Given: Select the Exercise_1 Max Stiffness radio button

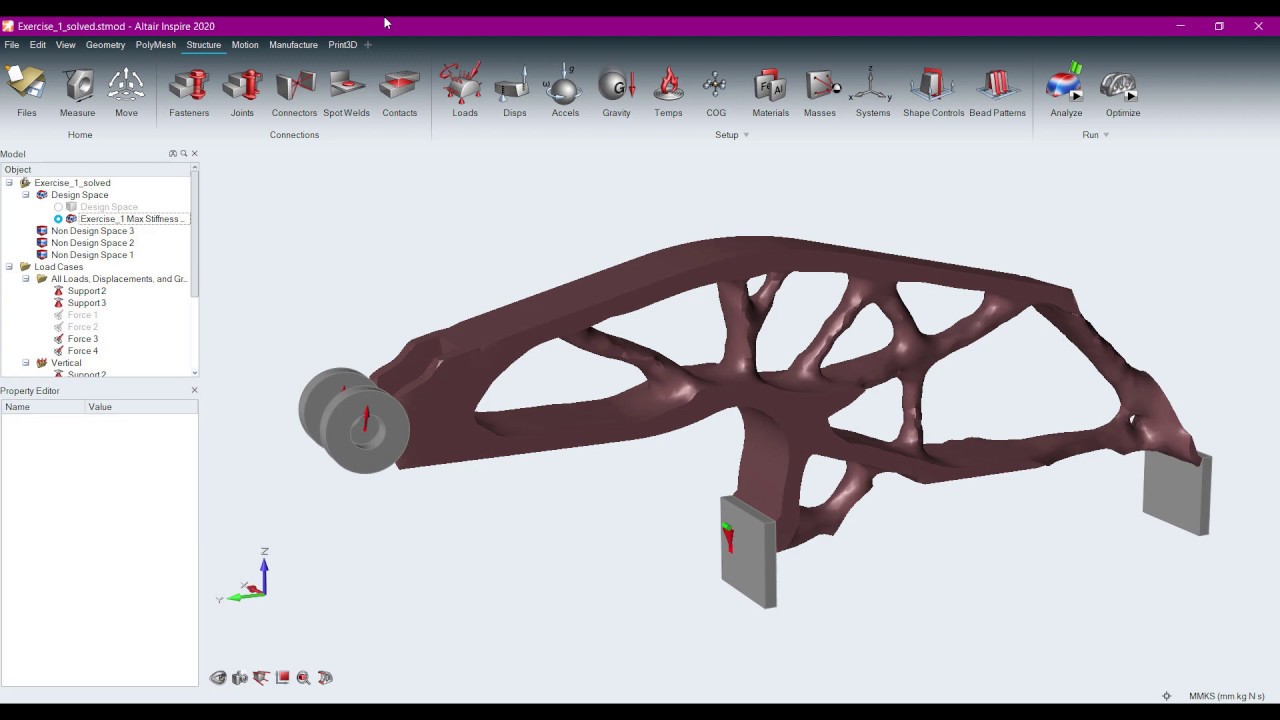Looking at the screenshot, I should tap(58, 219).
